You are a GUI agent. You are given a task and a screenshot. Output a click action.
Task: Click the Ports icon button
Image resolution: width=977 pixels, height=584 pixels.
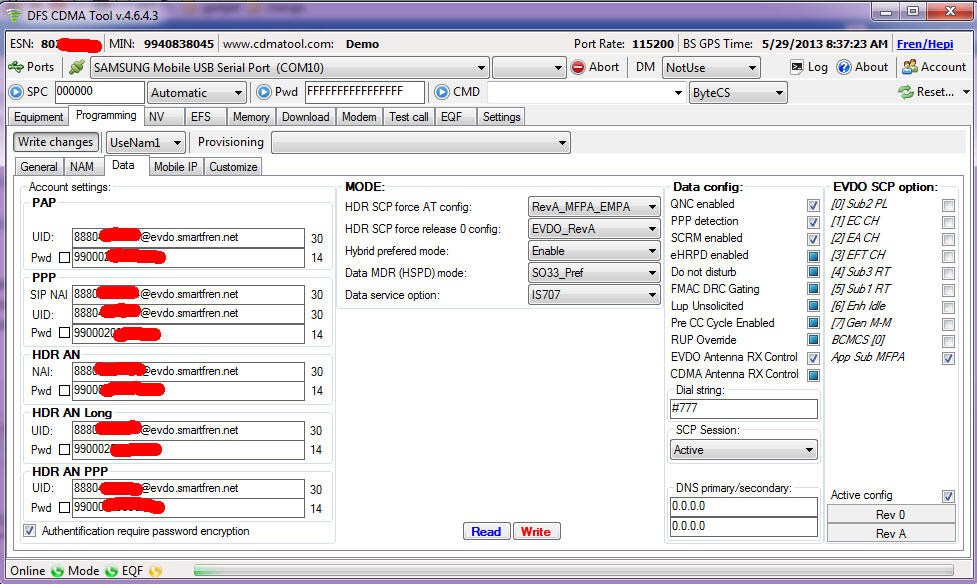[x=16, y=67]
